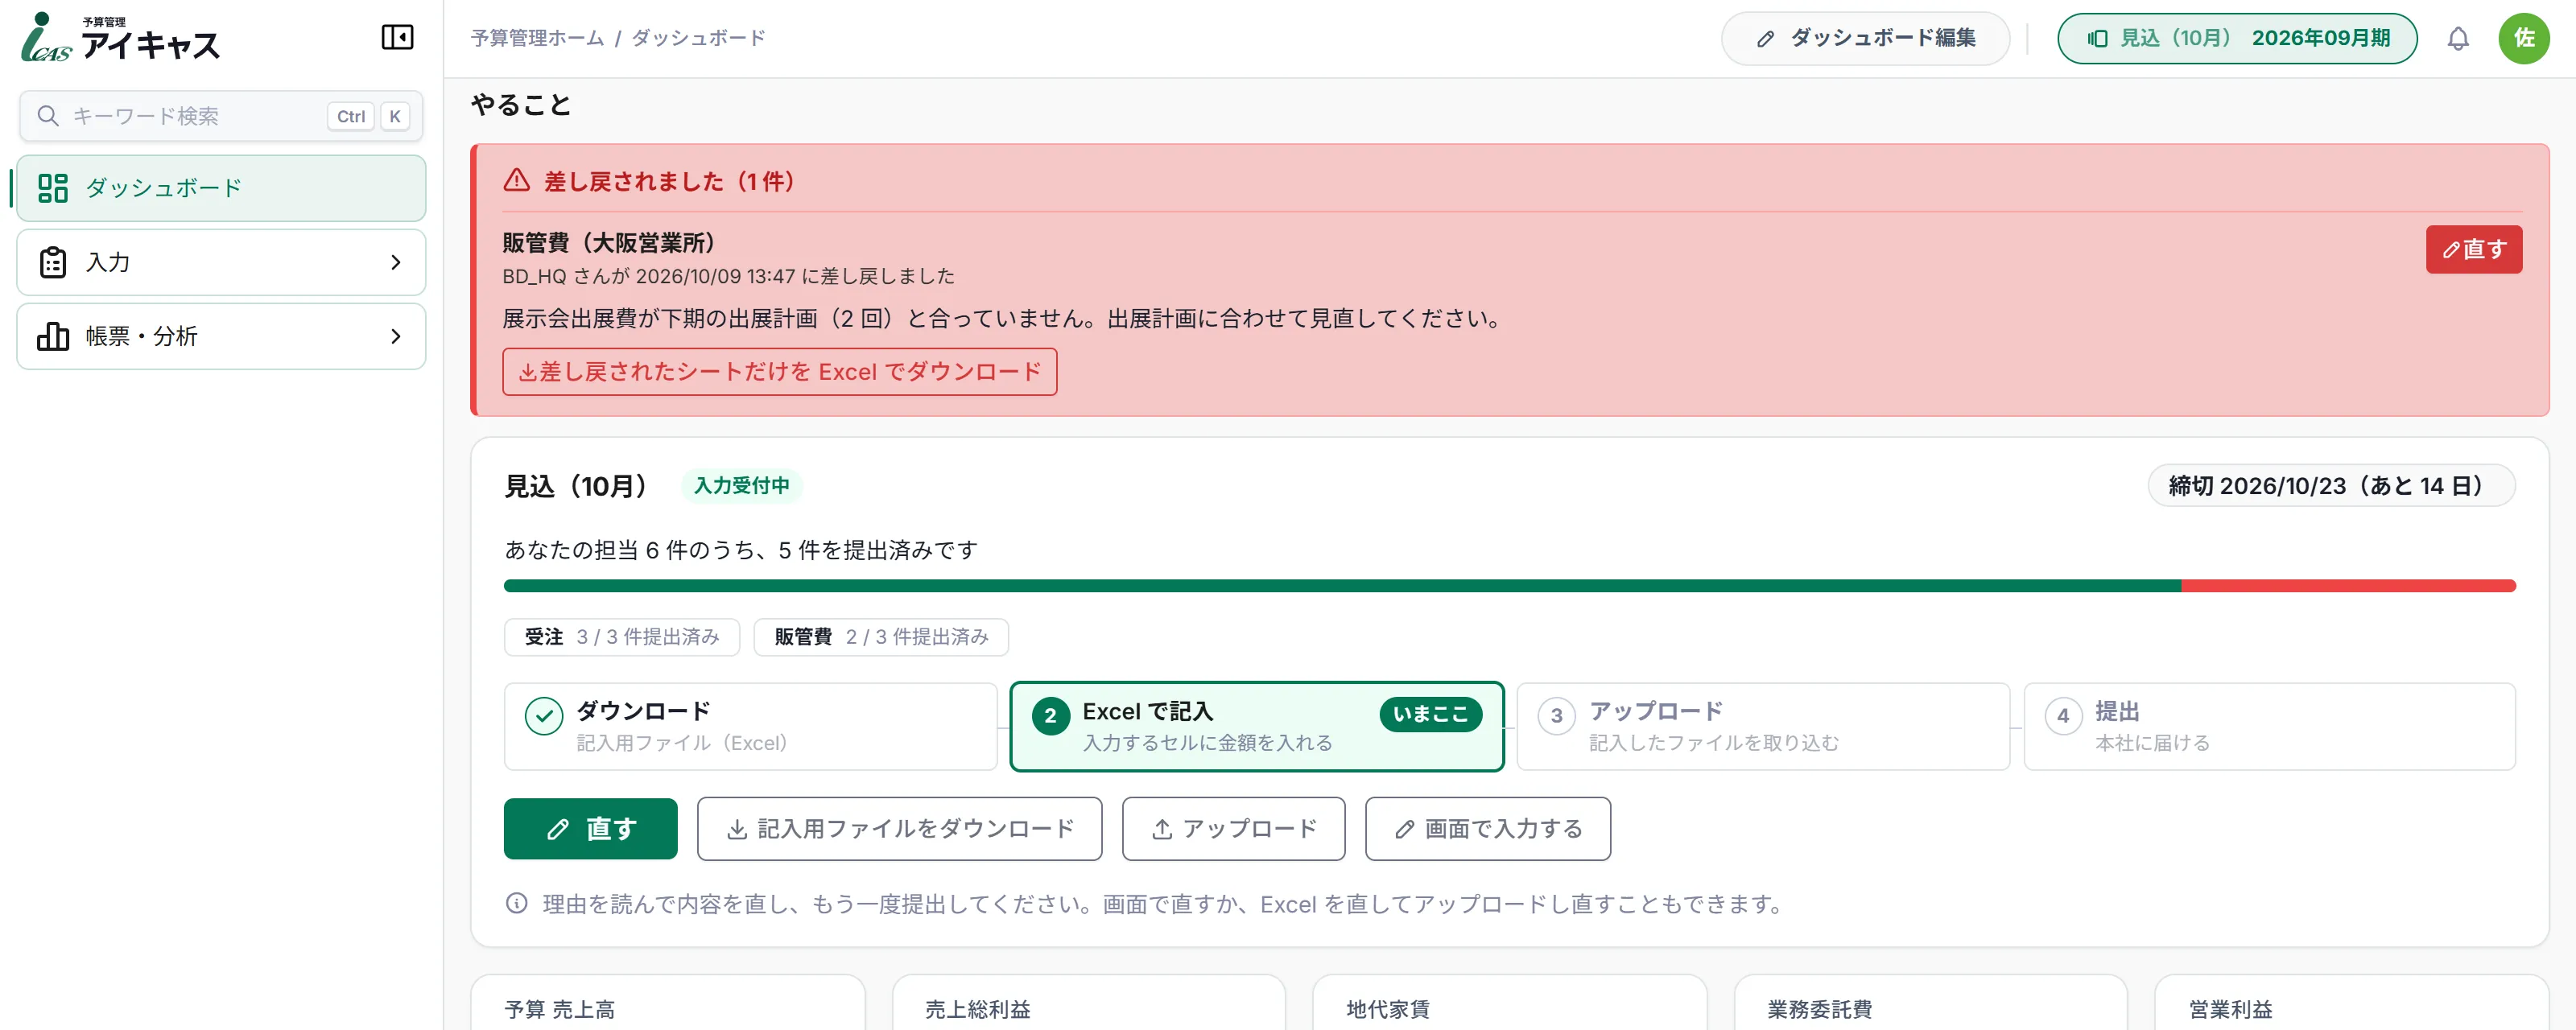This screenshot has height=1030, width=2576.
Task: Click the アップロード button
Action: (1233, 828)
